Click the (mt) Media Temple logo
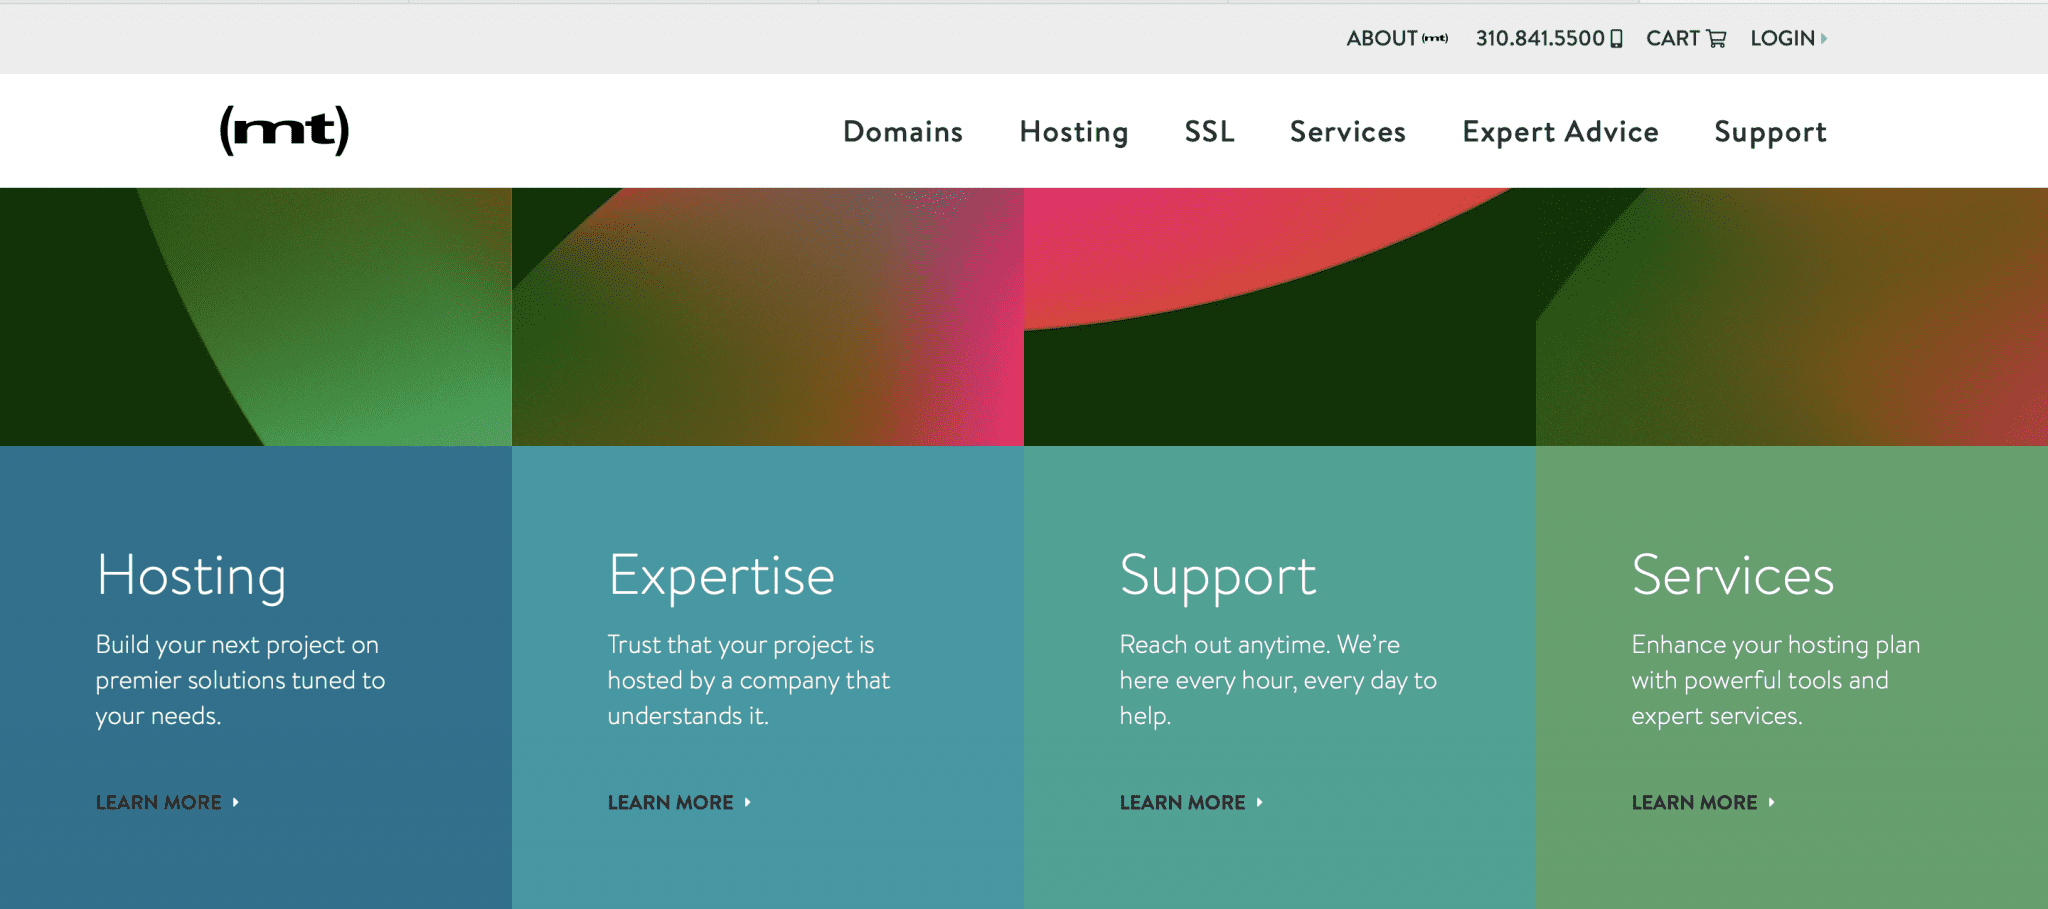Image resolution: width=2048 pixels, height=909 pixels. click(283, 131)
